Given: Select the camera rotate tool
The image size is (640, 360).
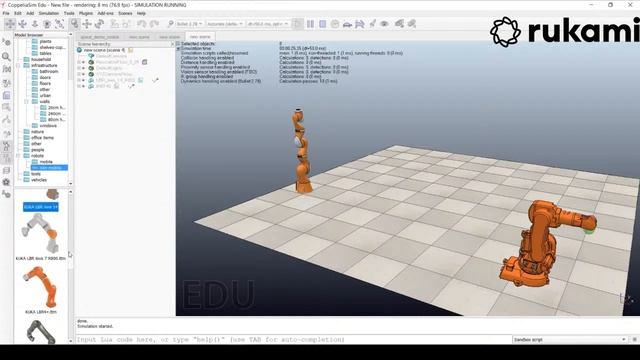Looking at the screenshot, I should (22, 24).
